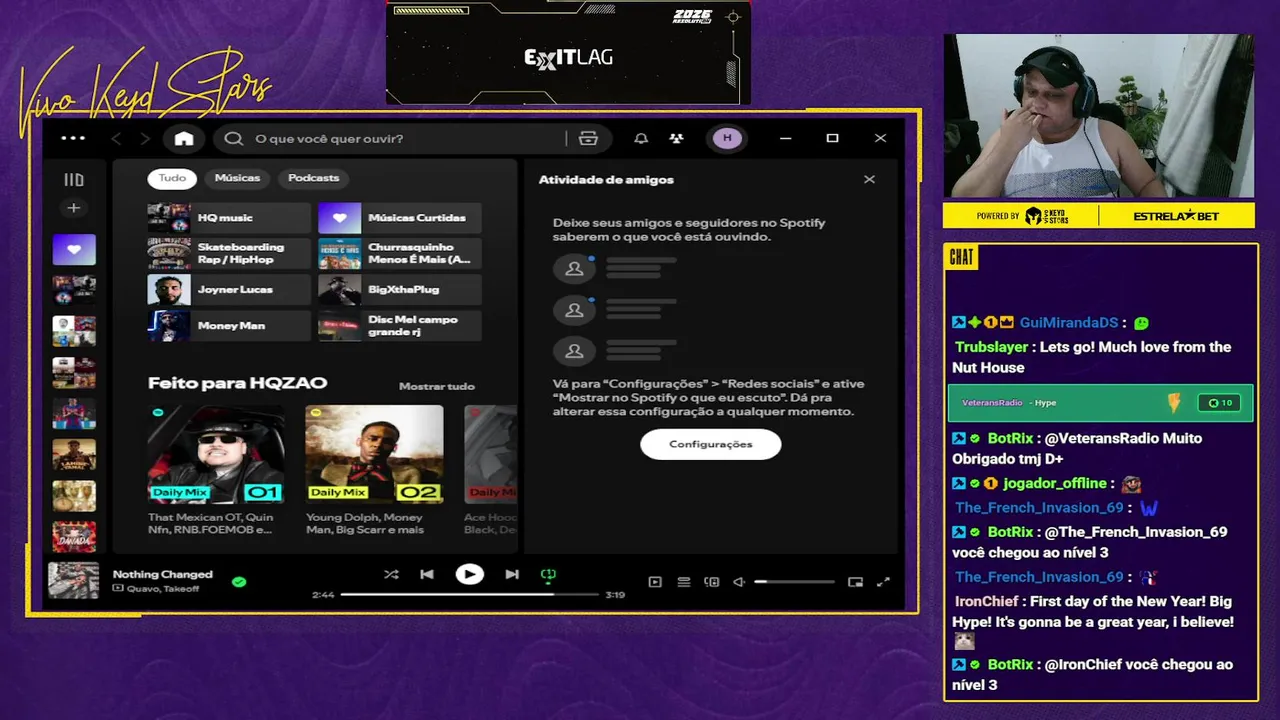
Task: Select the Músicas filter chip
Action: tap(237, 178)
